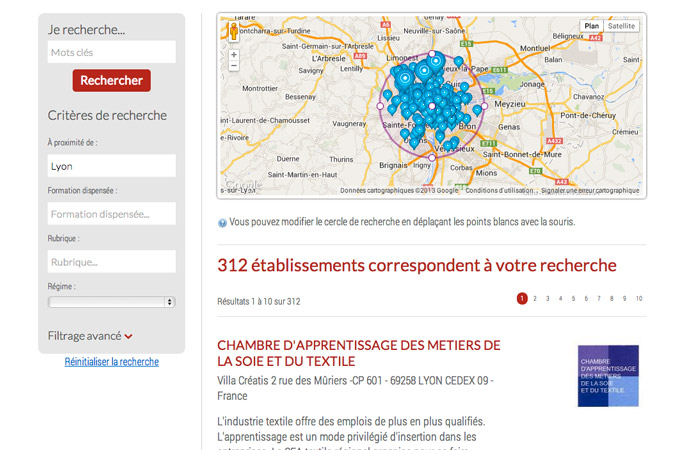Select the Plan map view
690x450 pixels.
click(591, 27)
